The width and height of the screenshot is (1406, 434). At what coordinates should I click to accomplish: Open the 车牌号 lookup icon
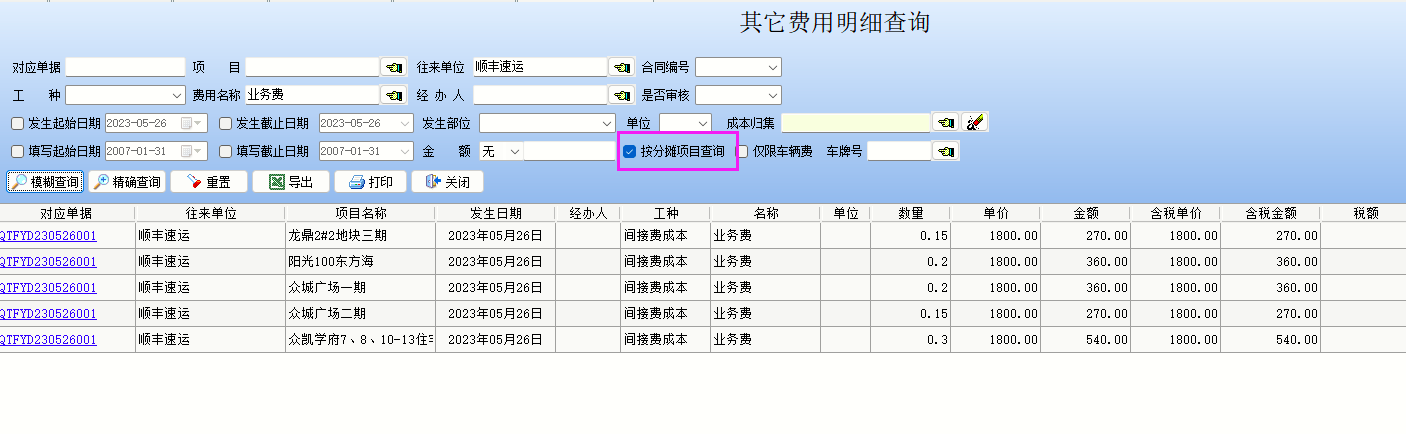[x=945, y=151]
